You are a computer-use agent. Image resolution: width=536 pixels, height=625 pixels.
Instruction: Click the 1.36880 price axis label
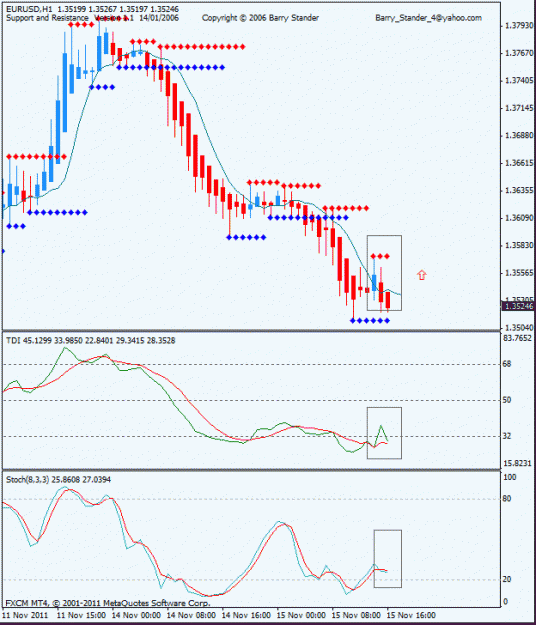point(519,136)
